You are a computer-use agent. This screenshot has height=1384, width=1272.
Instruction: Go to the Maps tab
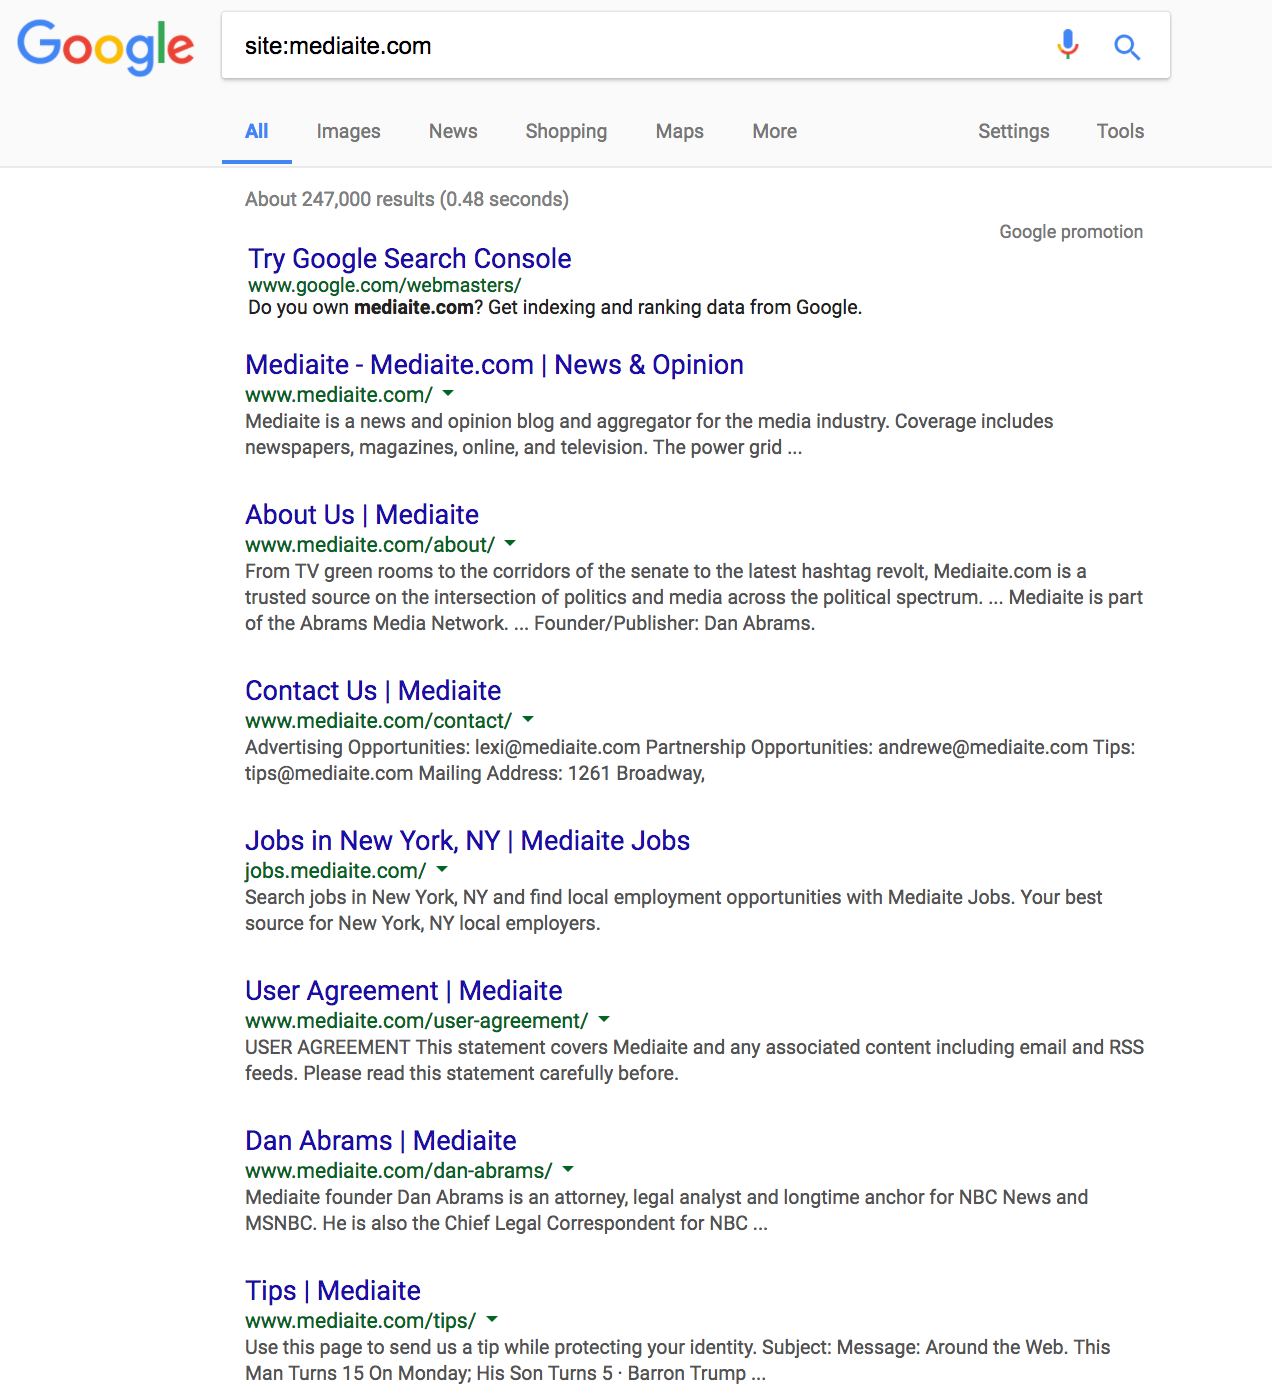[x=679, y=131]
